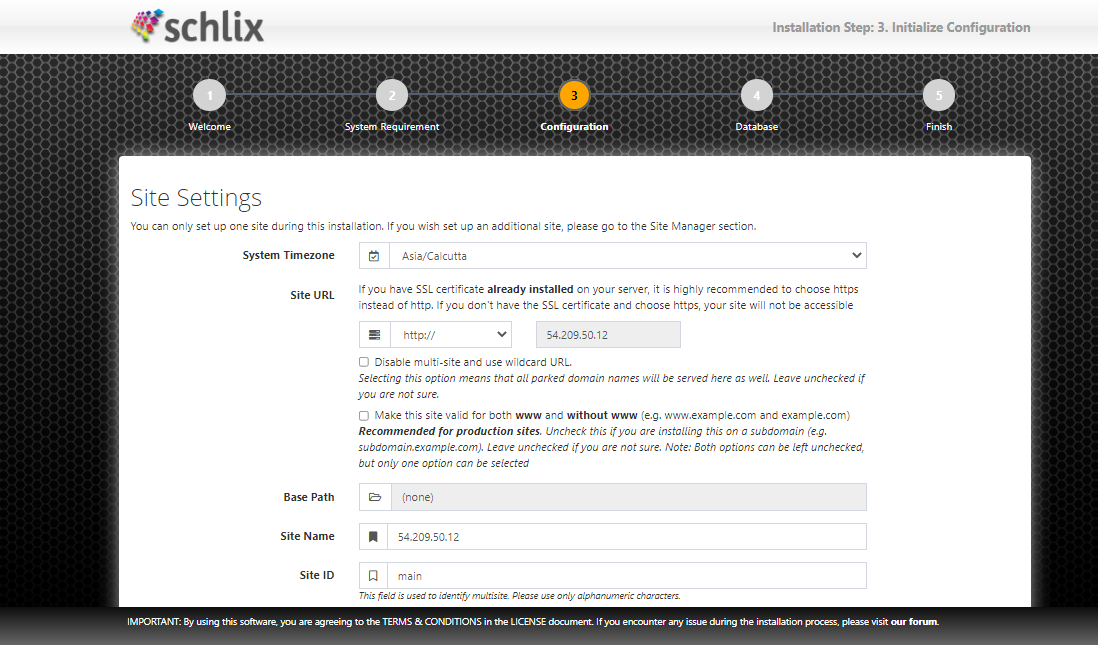Click the folder icon next to Base Path
Viewport: 1098px width, 645px height.
tap(375, 497)
